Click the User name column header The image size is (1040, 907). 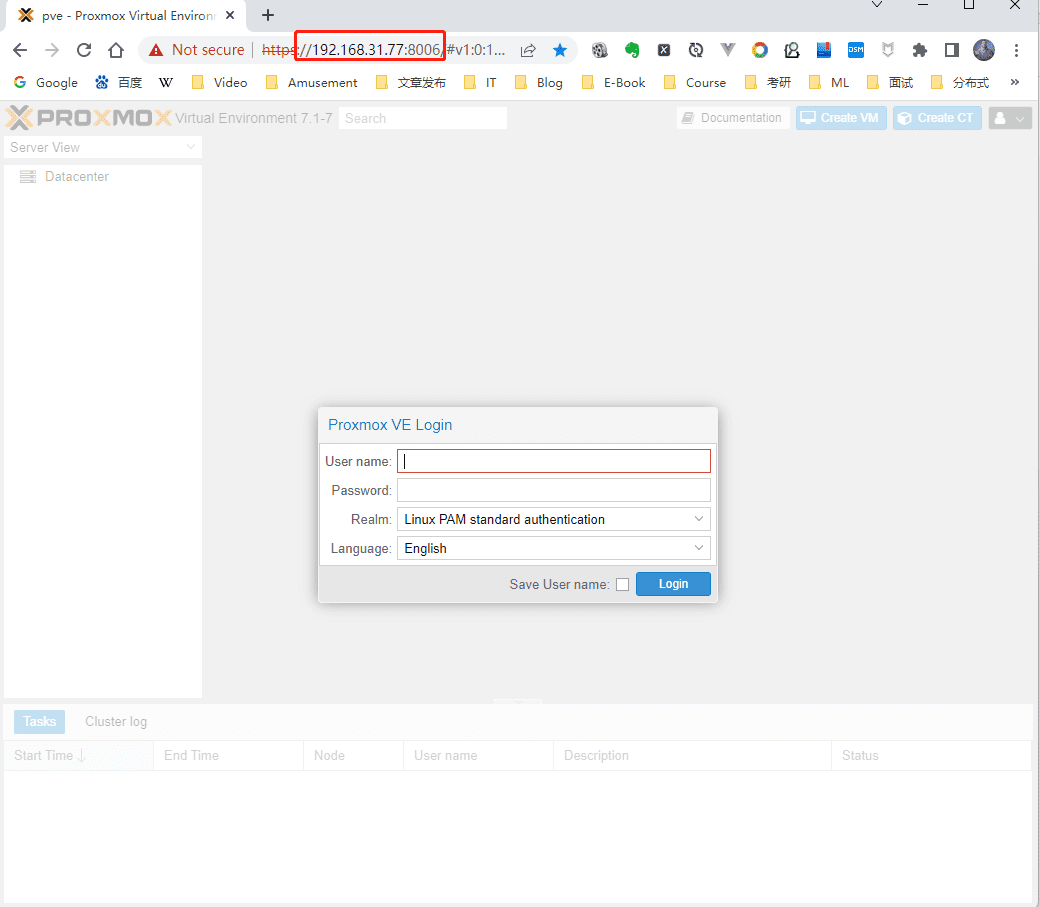[x=478, y=756]
